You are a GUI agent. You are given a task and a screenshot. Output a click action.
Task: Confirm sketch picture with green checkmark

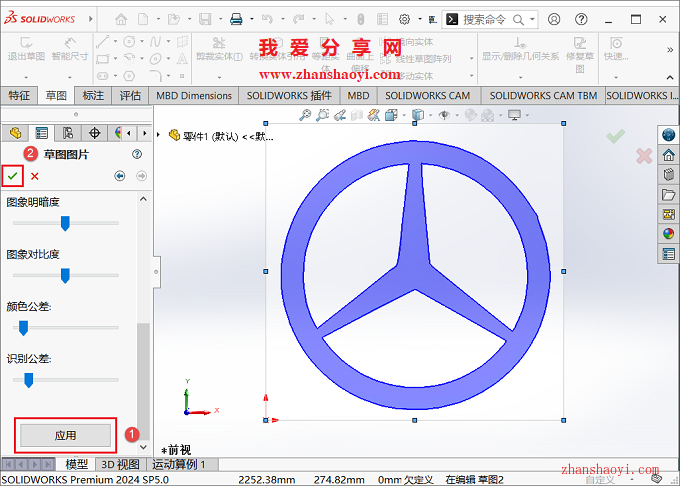[x=12, y=176]
